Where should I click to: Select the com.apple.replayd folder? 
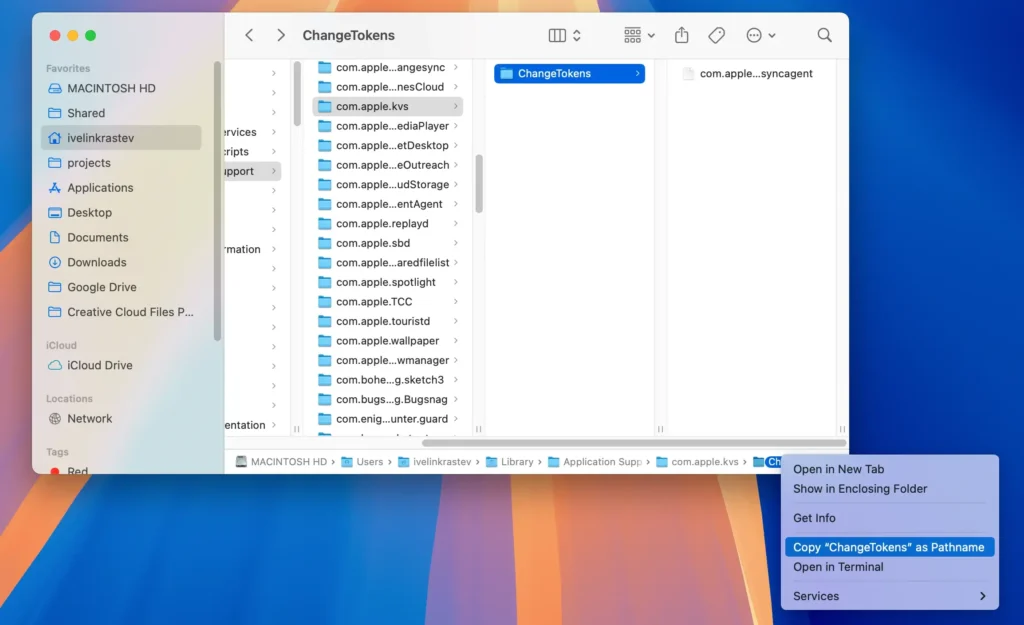point(388,223)
